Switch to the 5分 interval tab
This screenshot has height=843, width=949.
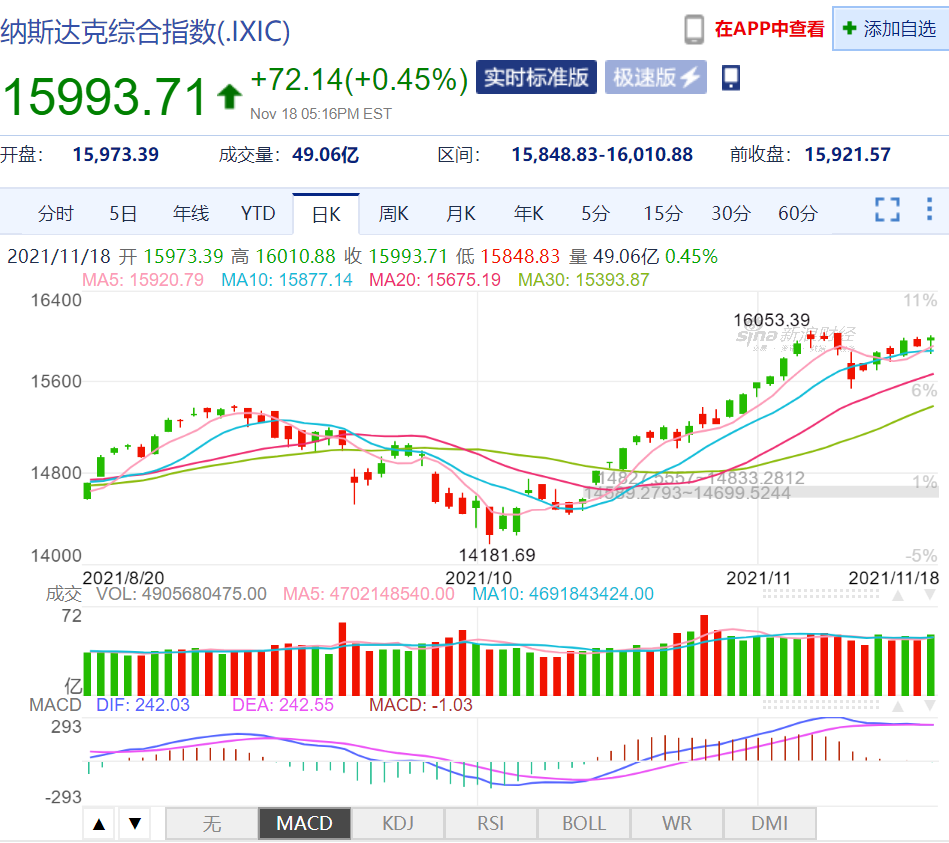click(596, 214)
